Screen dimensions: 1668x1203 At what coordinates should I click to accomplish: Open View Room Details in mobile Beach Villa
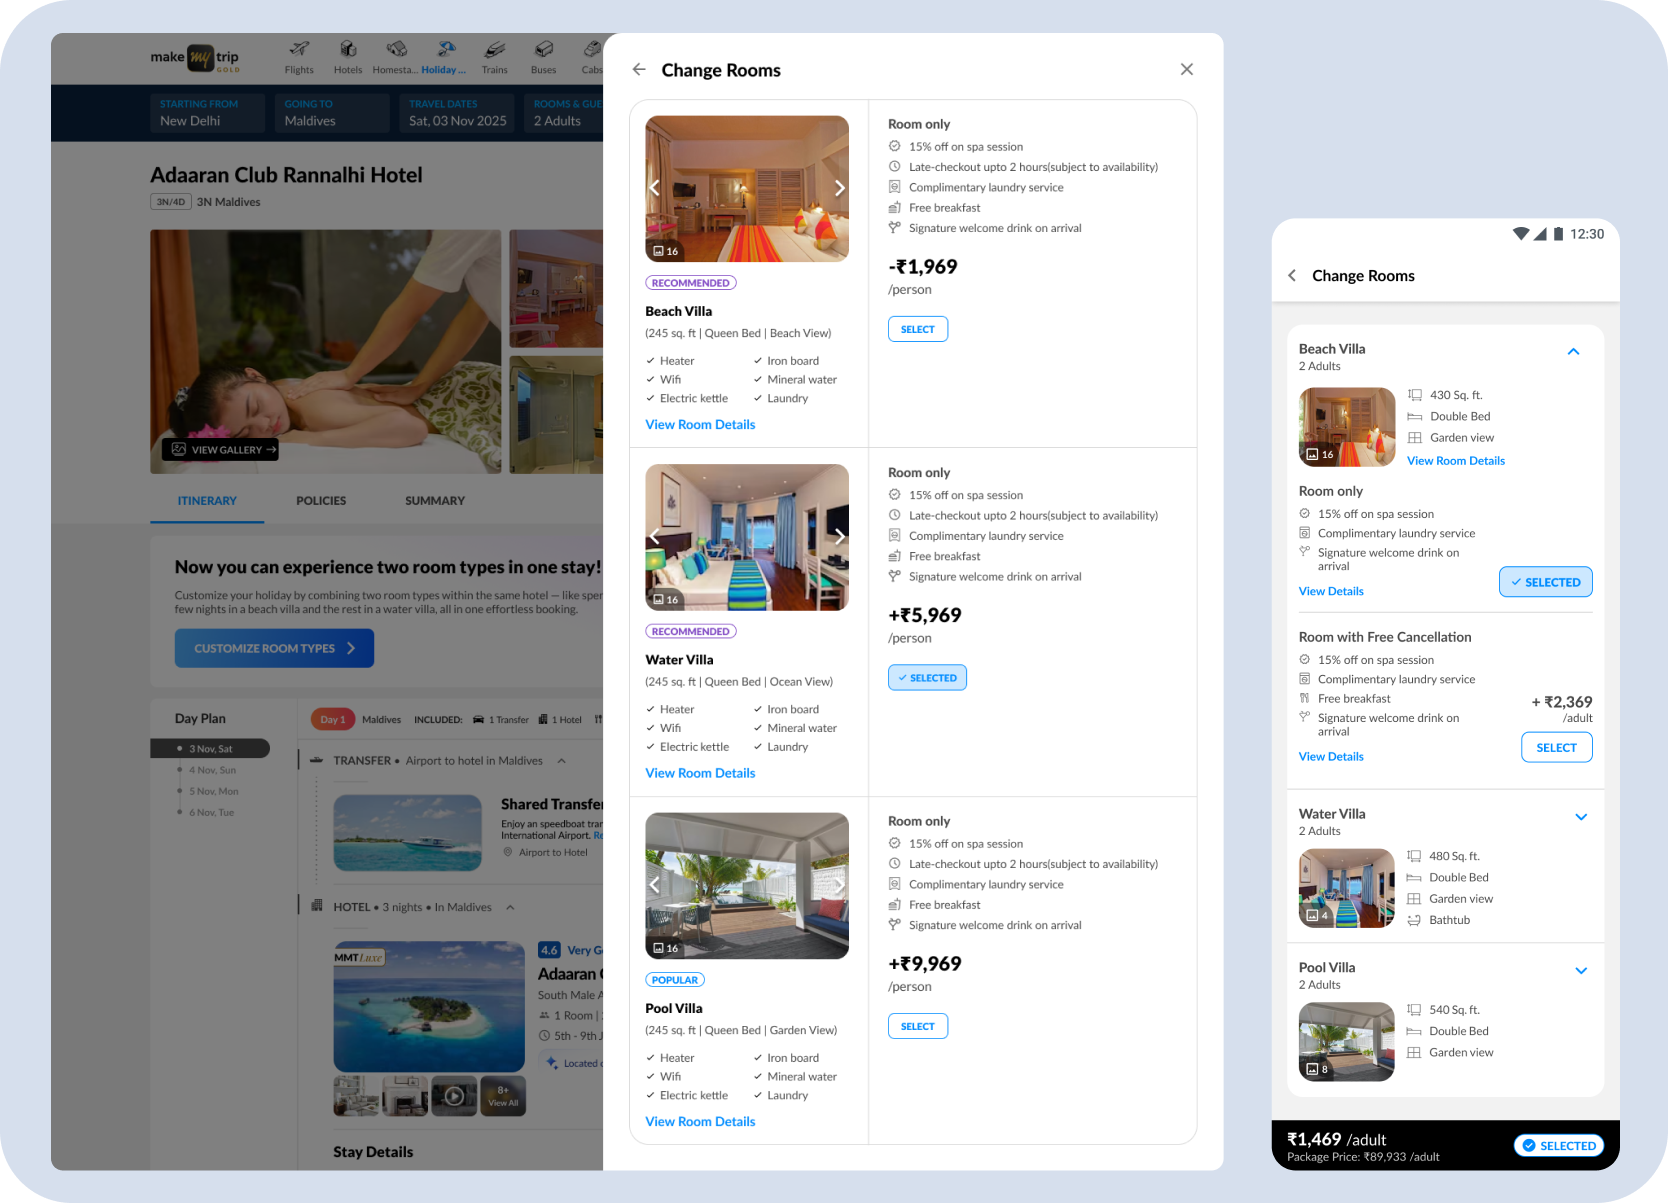1456,461
